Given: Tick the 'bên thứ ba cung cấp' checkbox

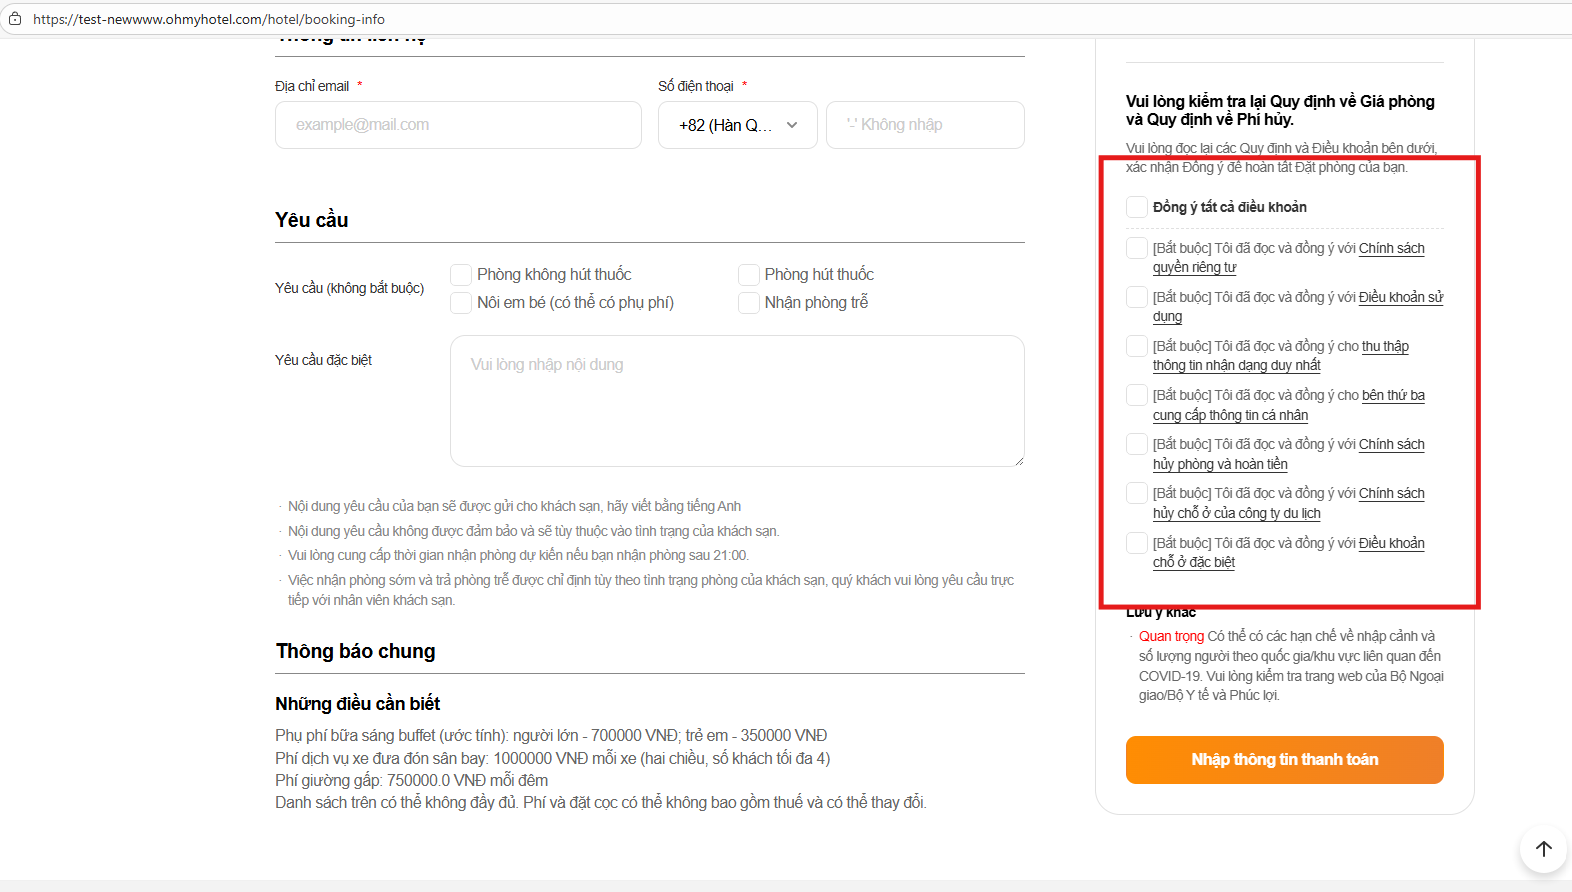Looking at the screenshot, I should point(1137,395).
